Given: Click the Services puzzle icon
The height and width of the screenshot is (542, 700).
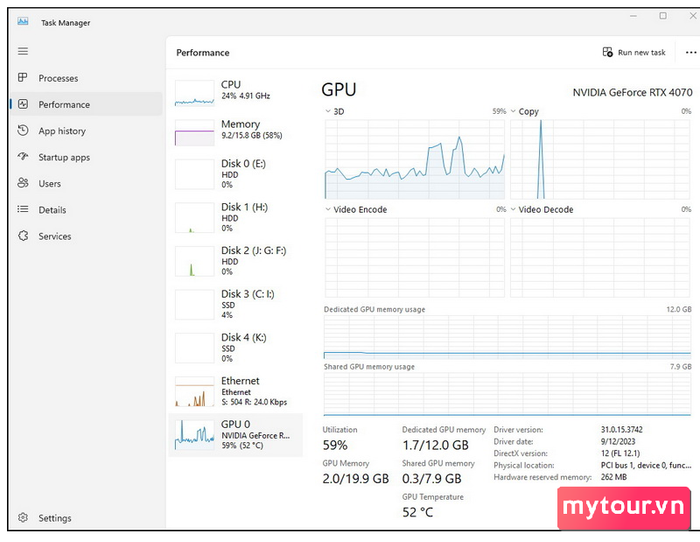Looking at the screenshot, I should (x=23, y=237).
